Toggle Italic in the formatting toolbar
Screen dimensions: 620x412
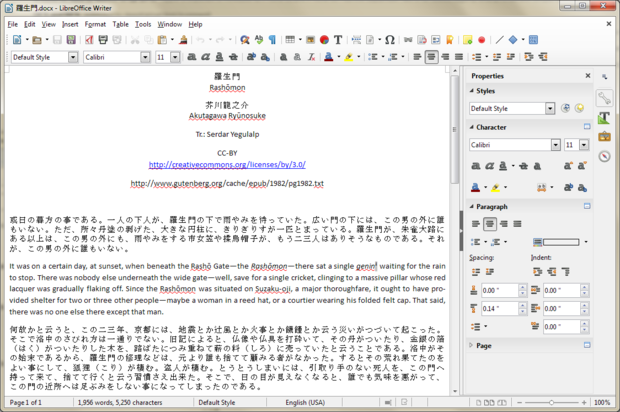click(x=206, y=57)
